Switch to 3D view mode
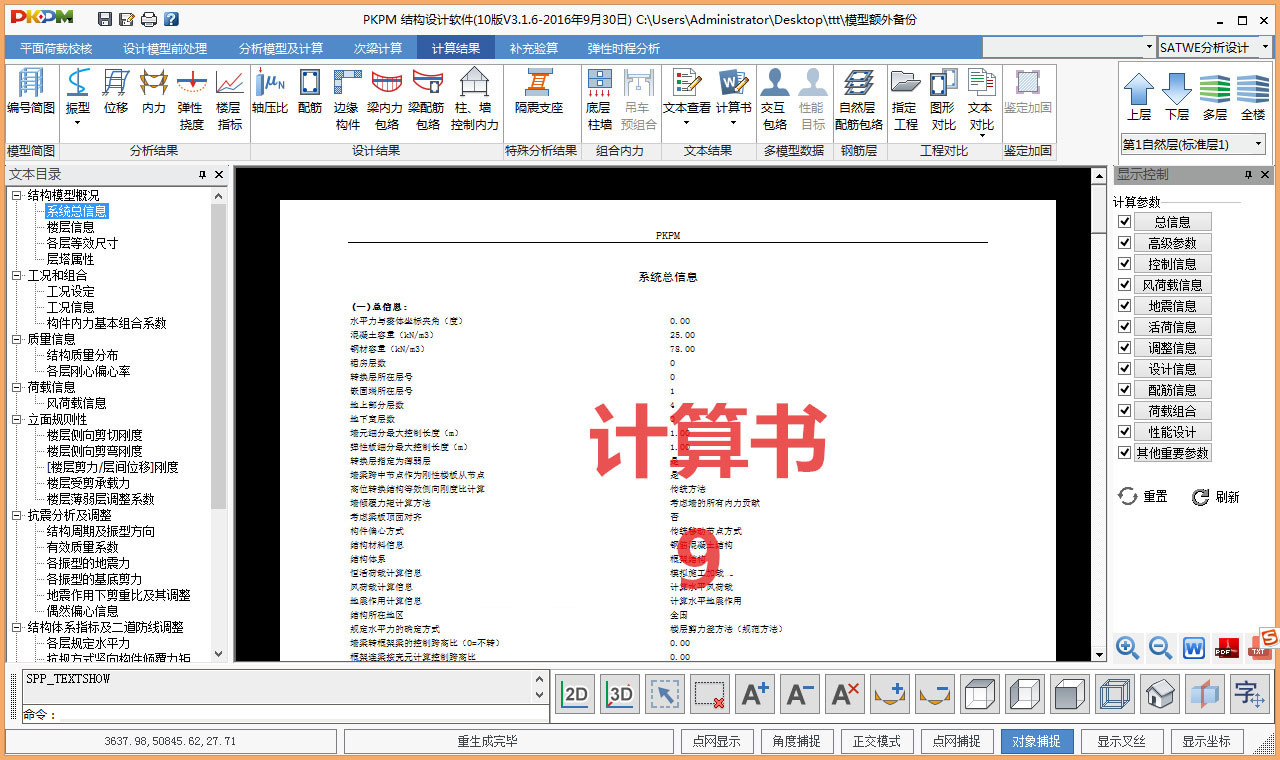 coord(619,694)
